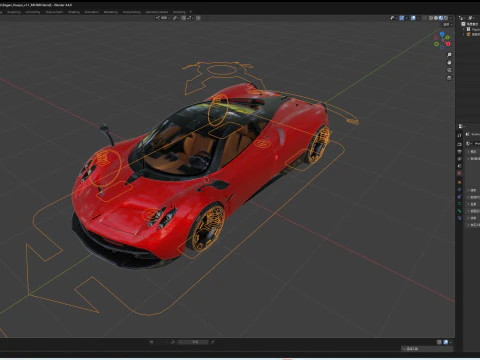Open the Bone Constraints properties tab
This screenshot has width=480, height=360.
(459, 218)
